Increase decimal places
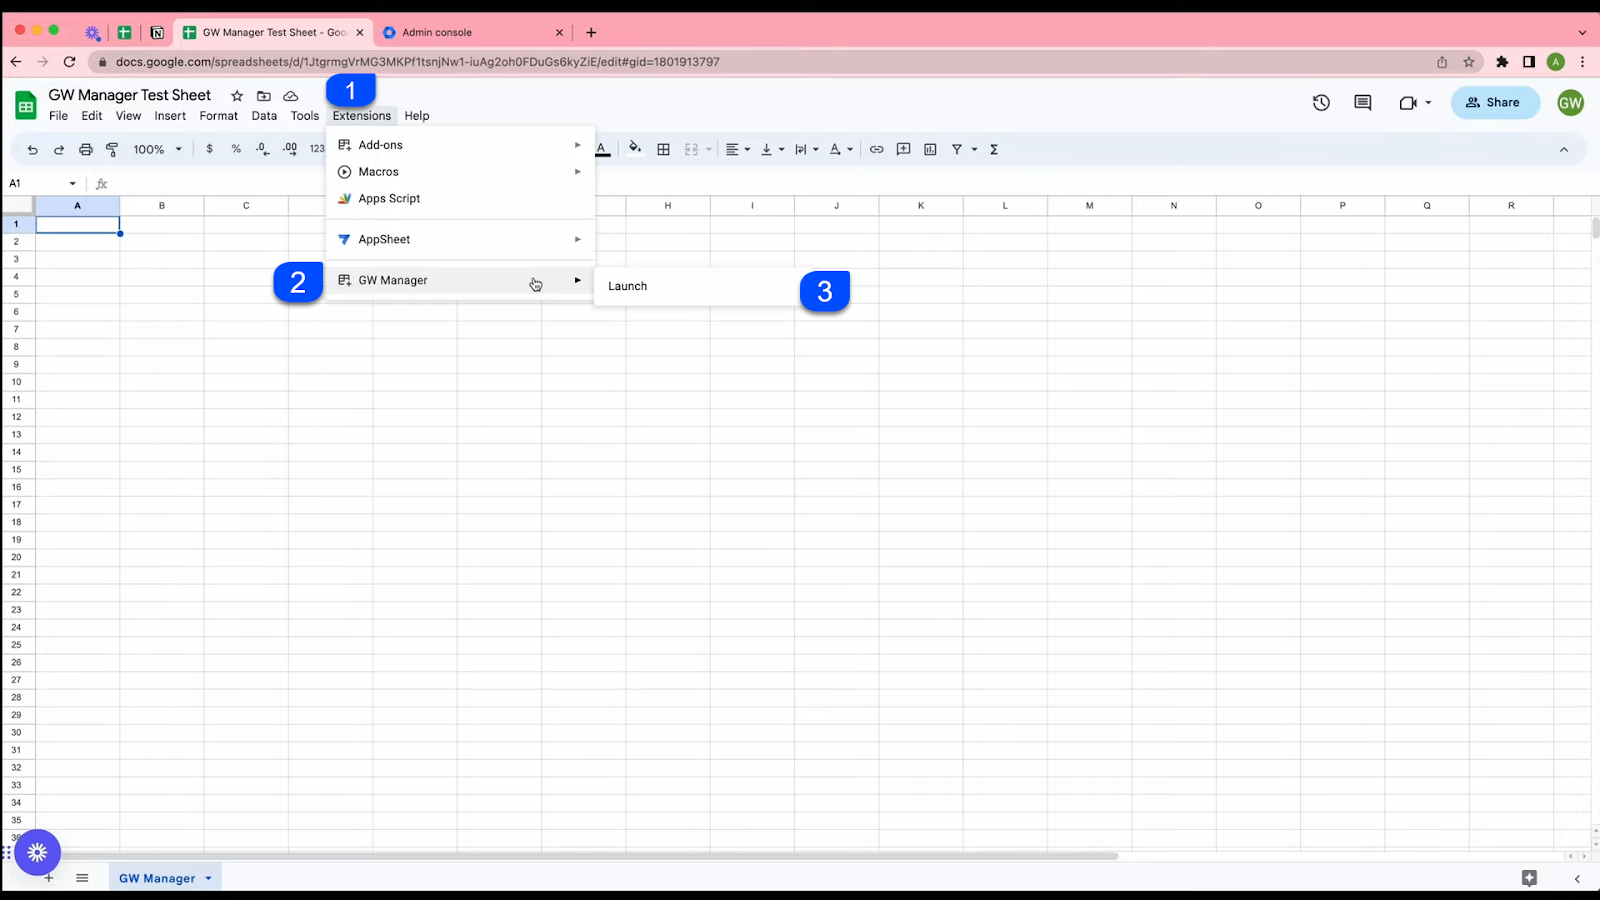 (290, 149)
